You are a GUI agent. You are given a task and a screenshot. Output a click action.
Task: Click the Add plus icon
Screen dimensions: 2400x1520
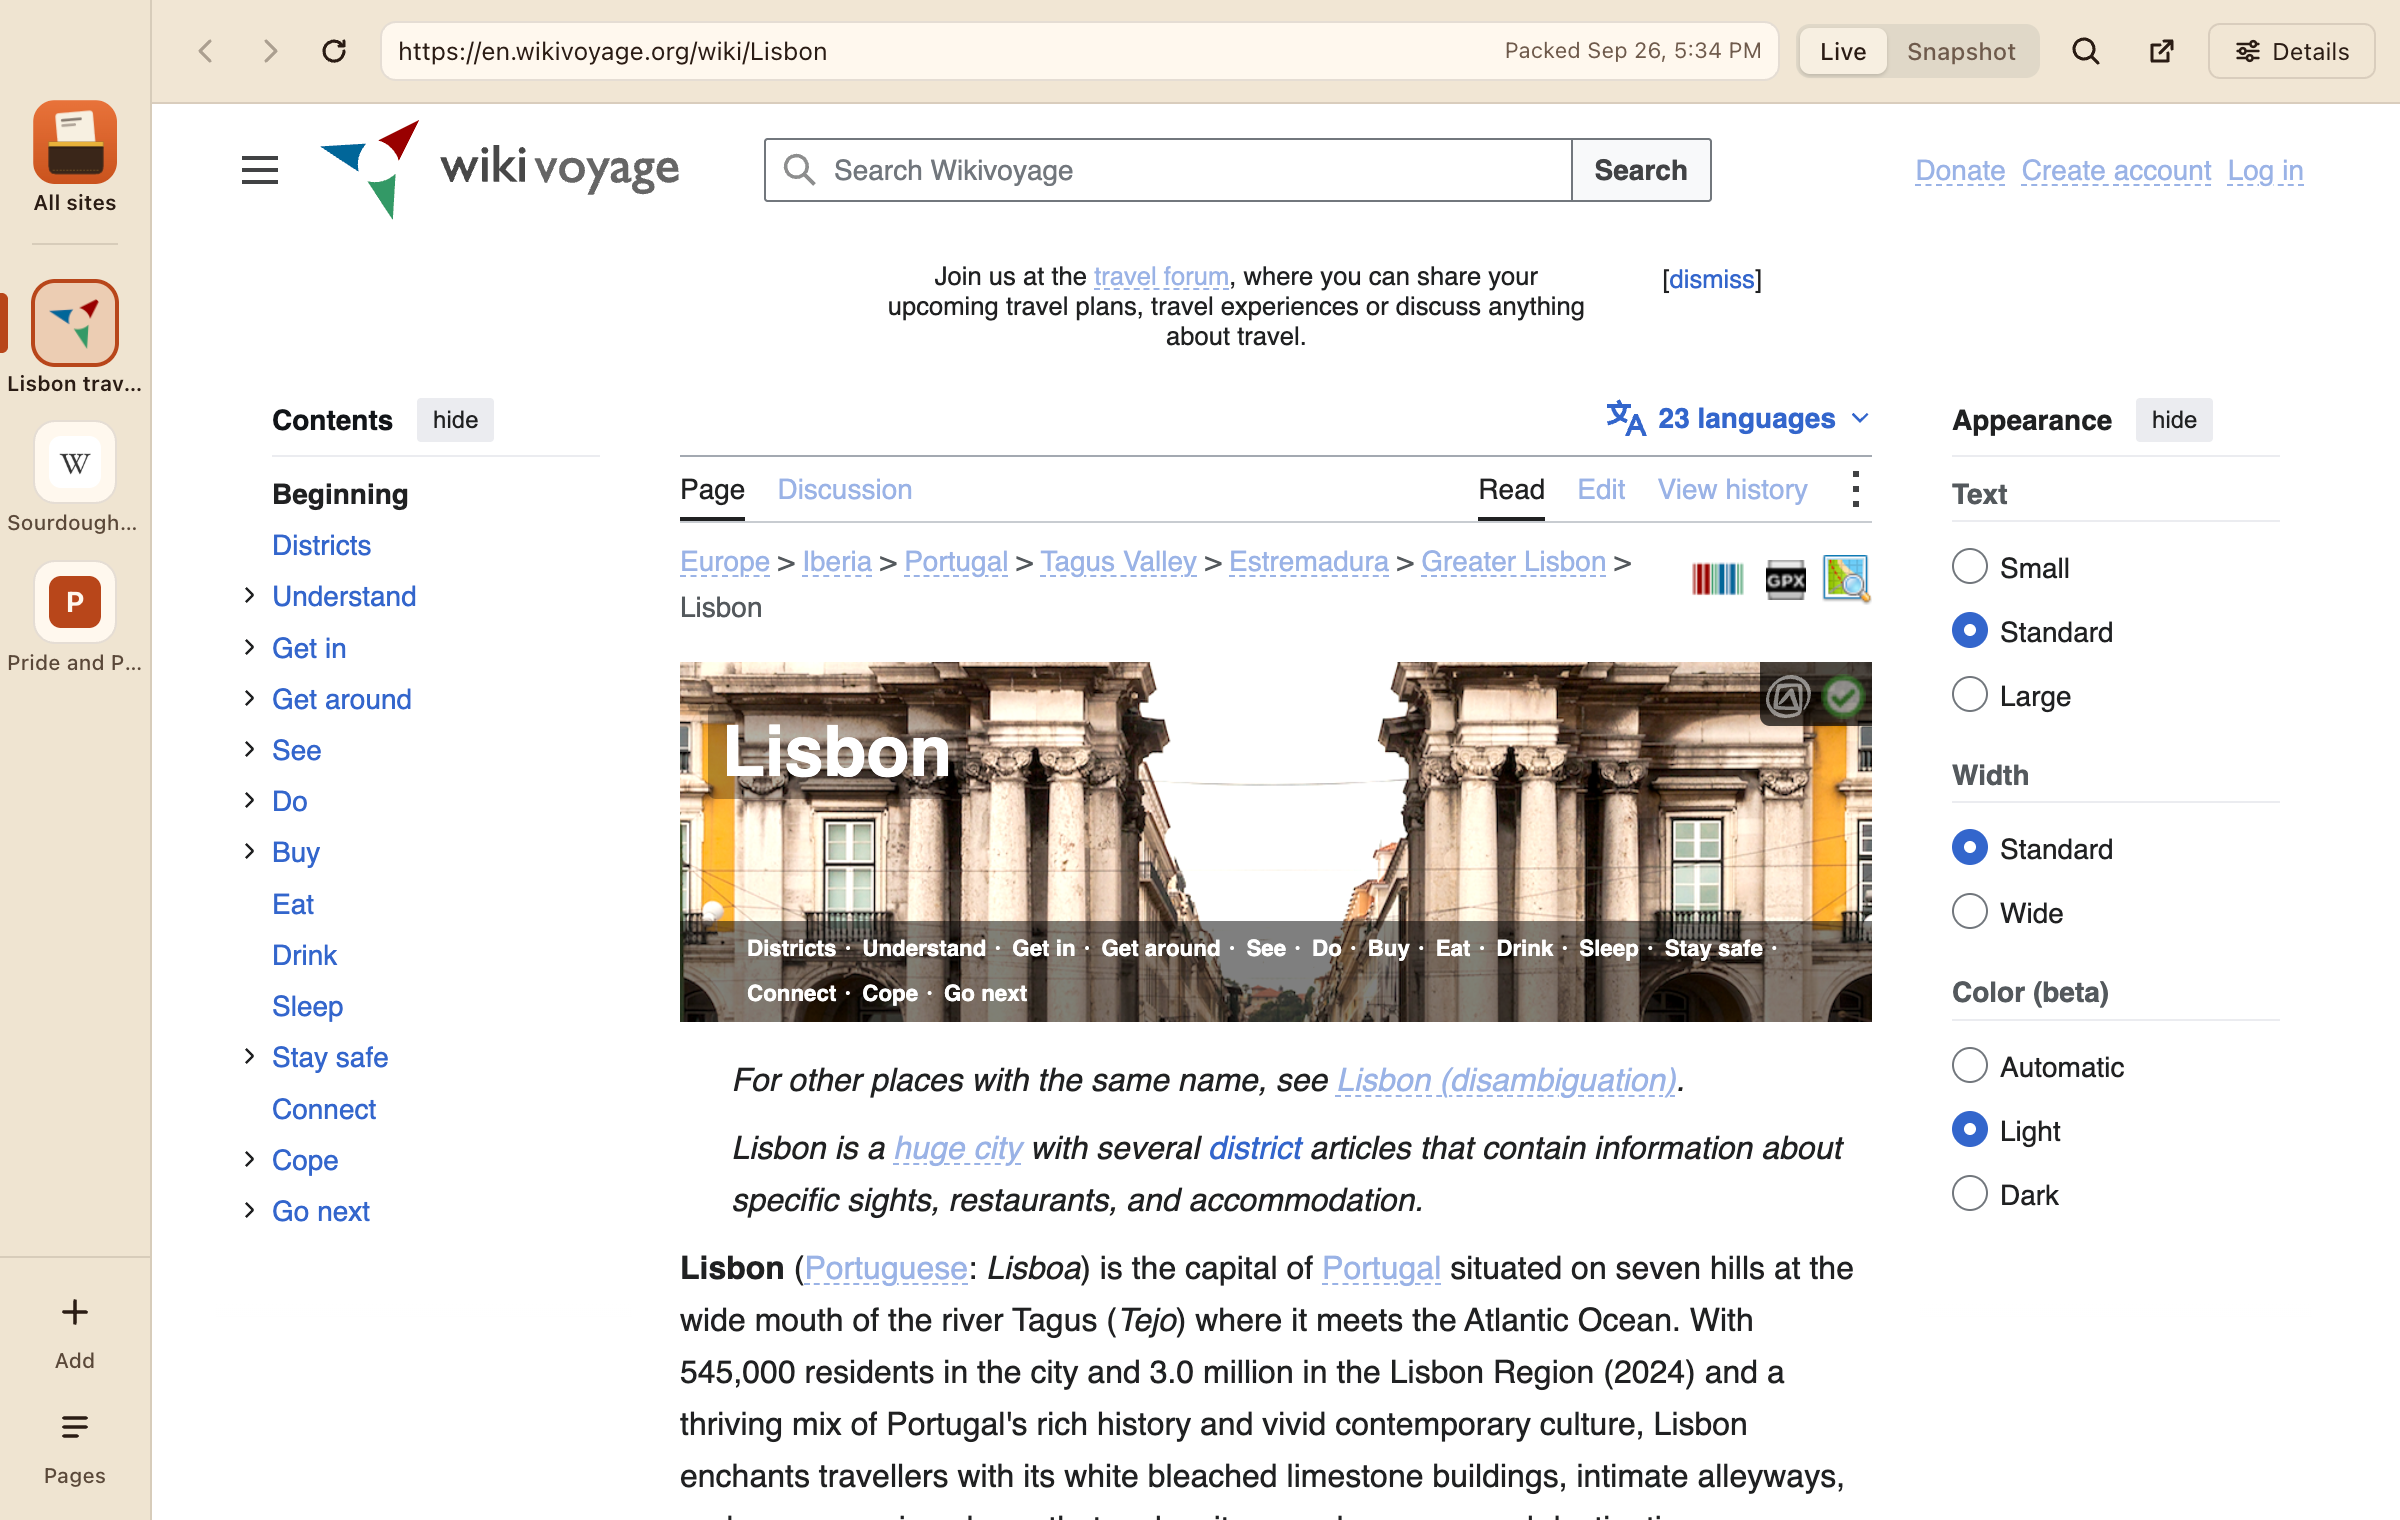75,1312
